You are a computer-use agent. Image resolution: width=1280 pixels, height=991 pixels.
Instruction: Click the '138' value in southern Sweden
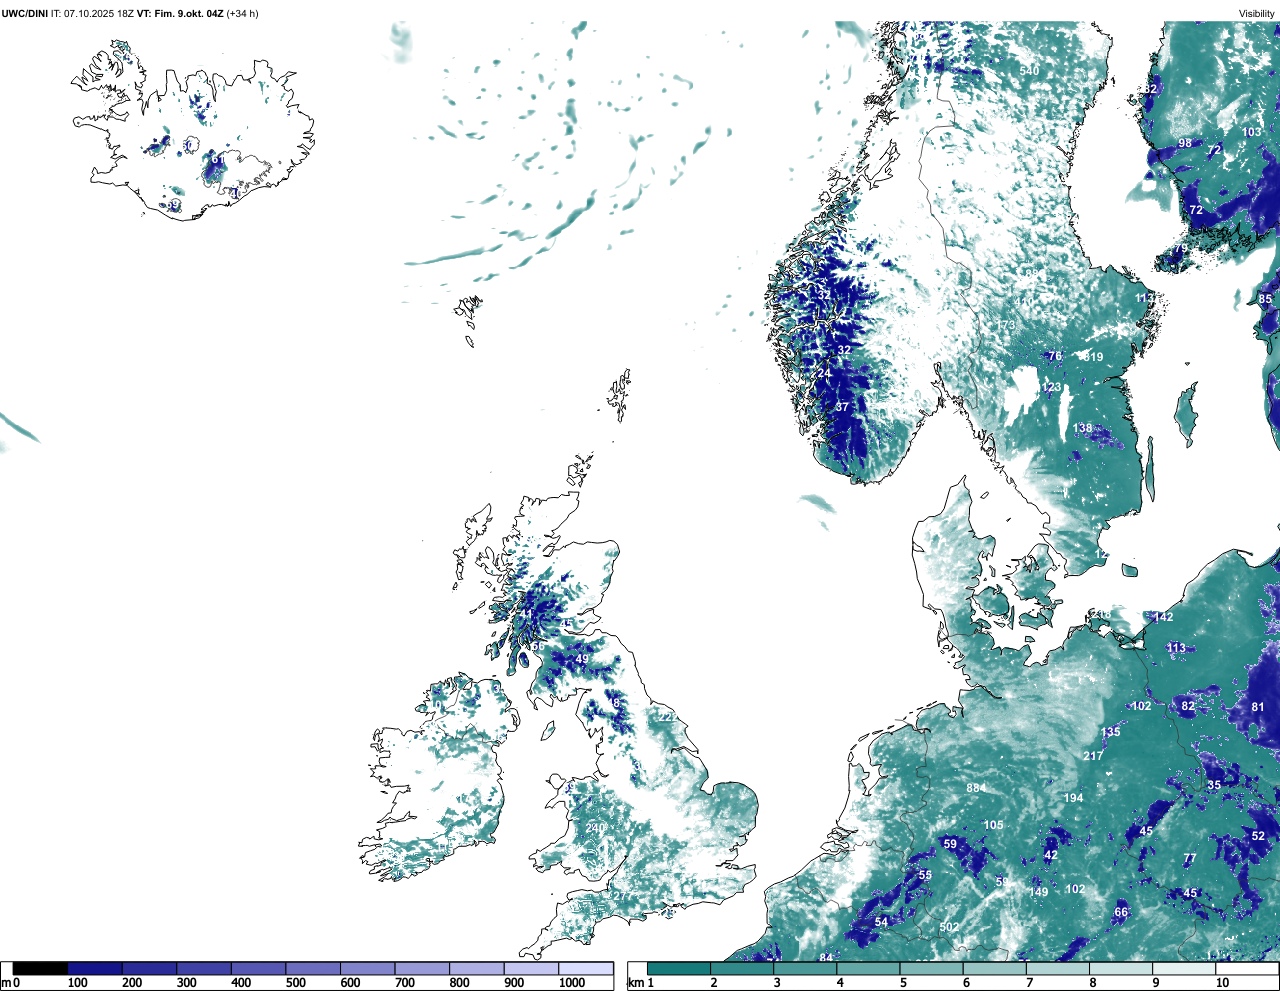(x=1083, y=428)
